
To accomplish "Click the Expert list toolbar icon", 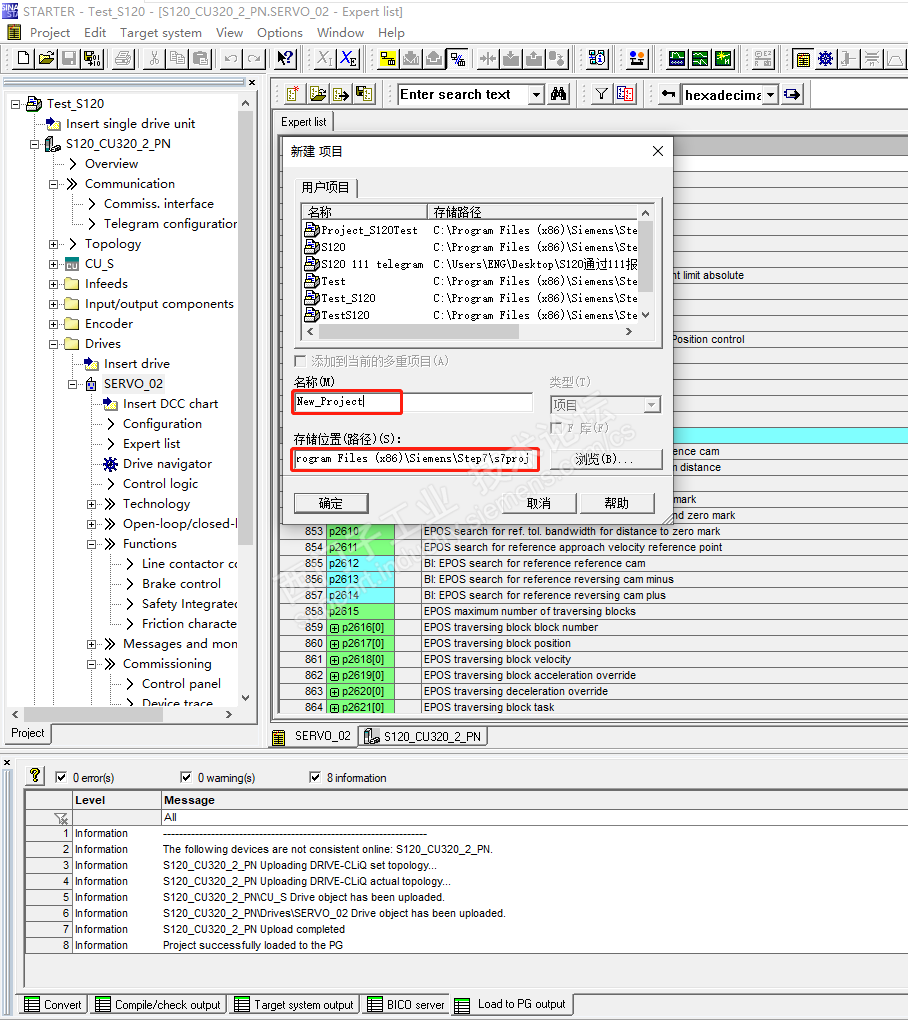I will [x=803, y=59].
